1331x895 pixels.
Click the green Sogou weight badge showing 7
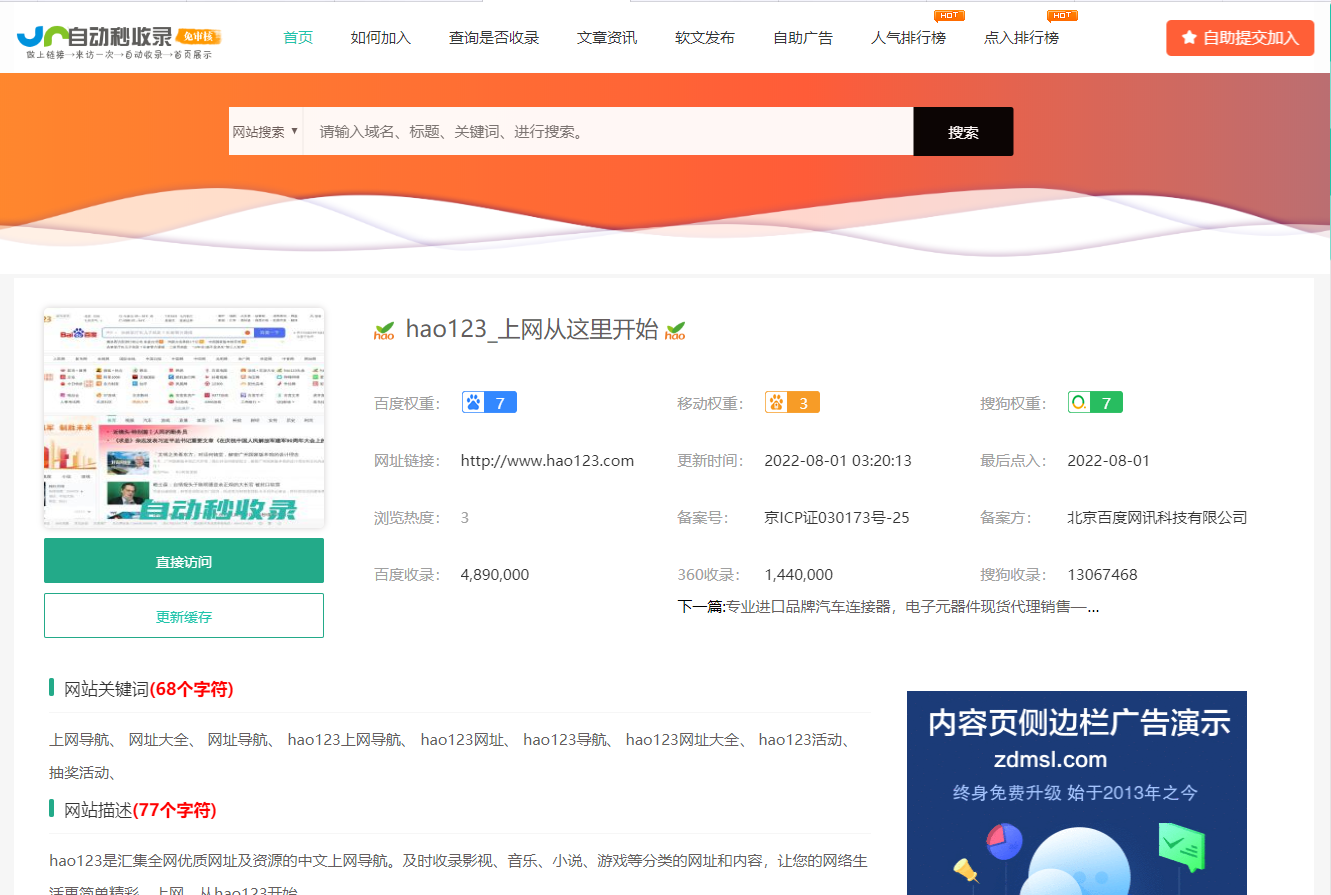point(1095,403)
